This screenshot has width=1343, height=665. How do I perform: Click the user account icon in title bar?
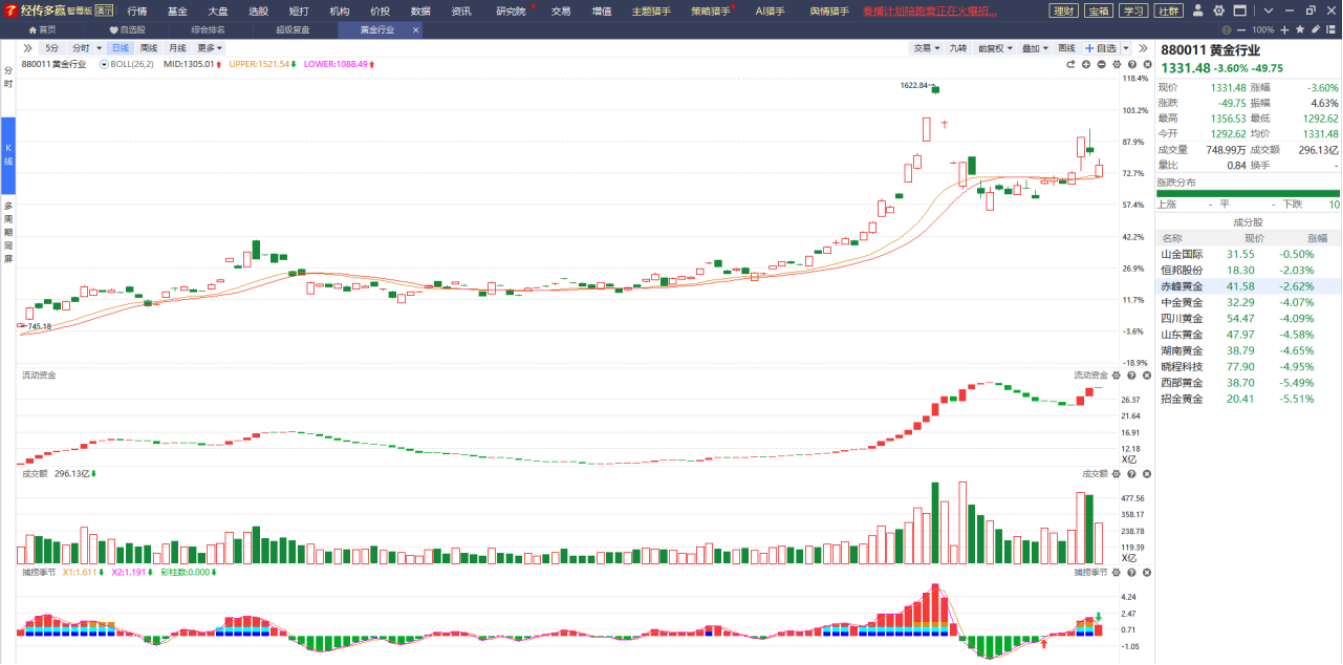(1200, 11)
